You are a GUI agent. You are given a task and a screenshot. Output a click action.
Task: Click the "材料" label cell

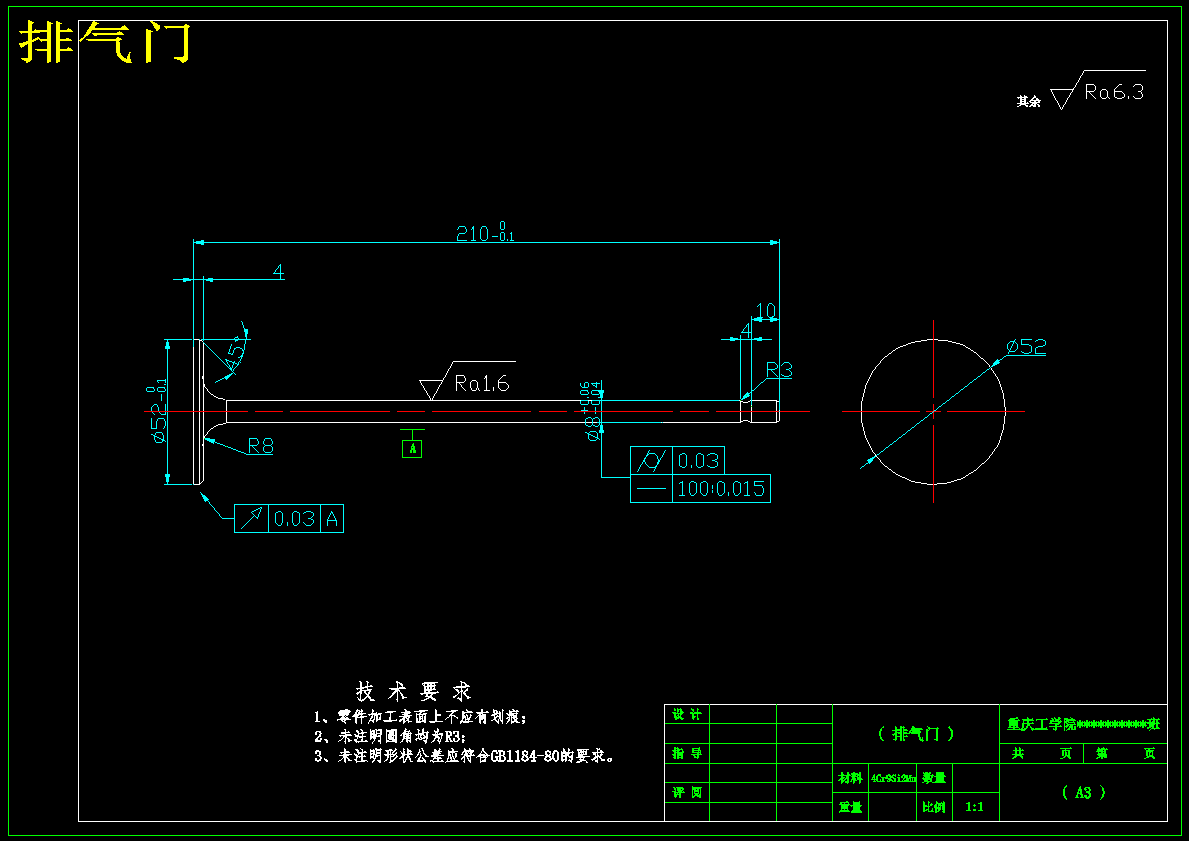click(850, 778)
